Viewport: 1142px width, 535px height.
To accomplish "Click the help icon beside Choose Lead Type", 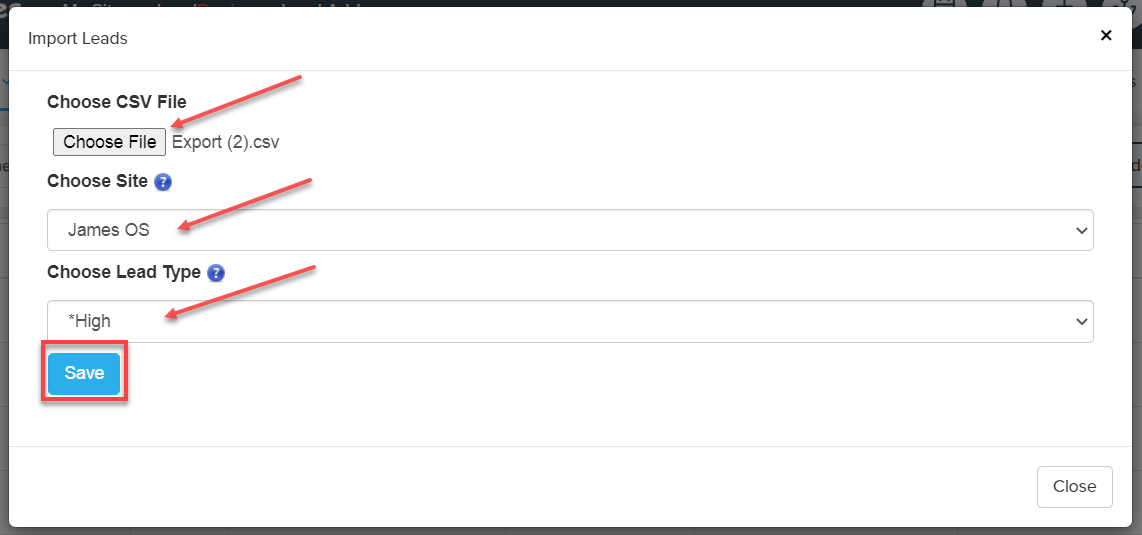I will 216,273.
